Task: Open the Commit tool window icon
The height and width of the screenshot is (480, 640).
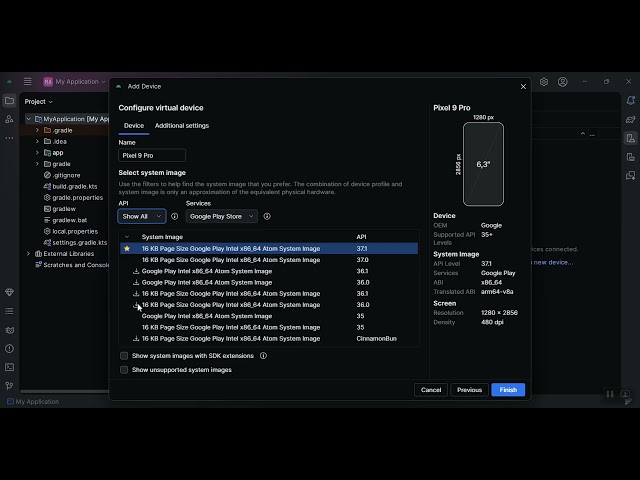Action: [x=9, y=119]
